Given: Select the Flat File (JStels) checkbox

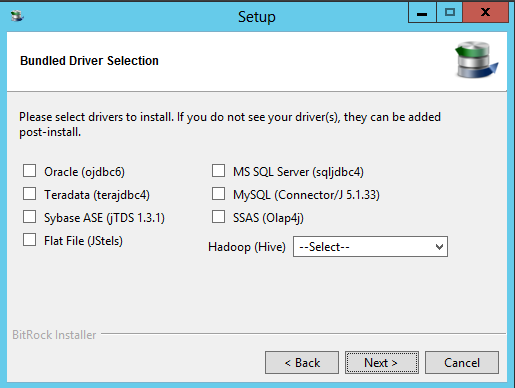Looking at the screenshot, I should 29,239.
